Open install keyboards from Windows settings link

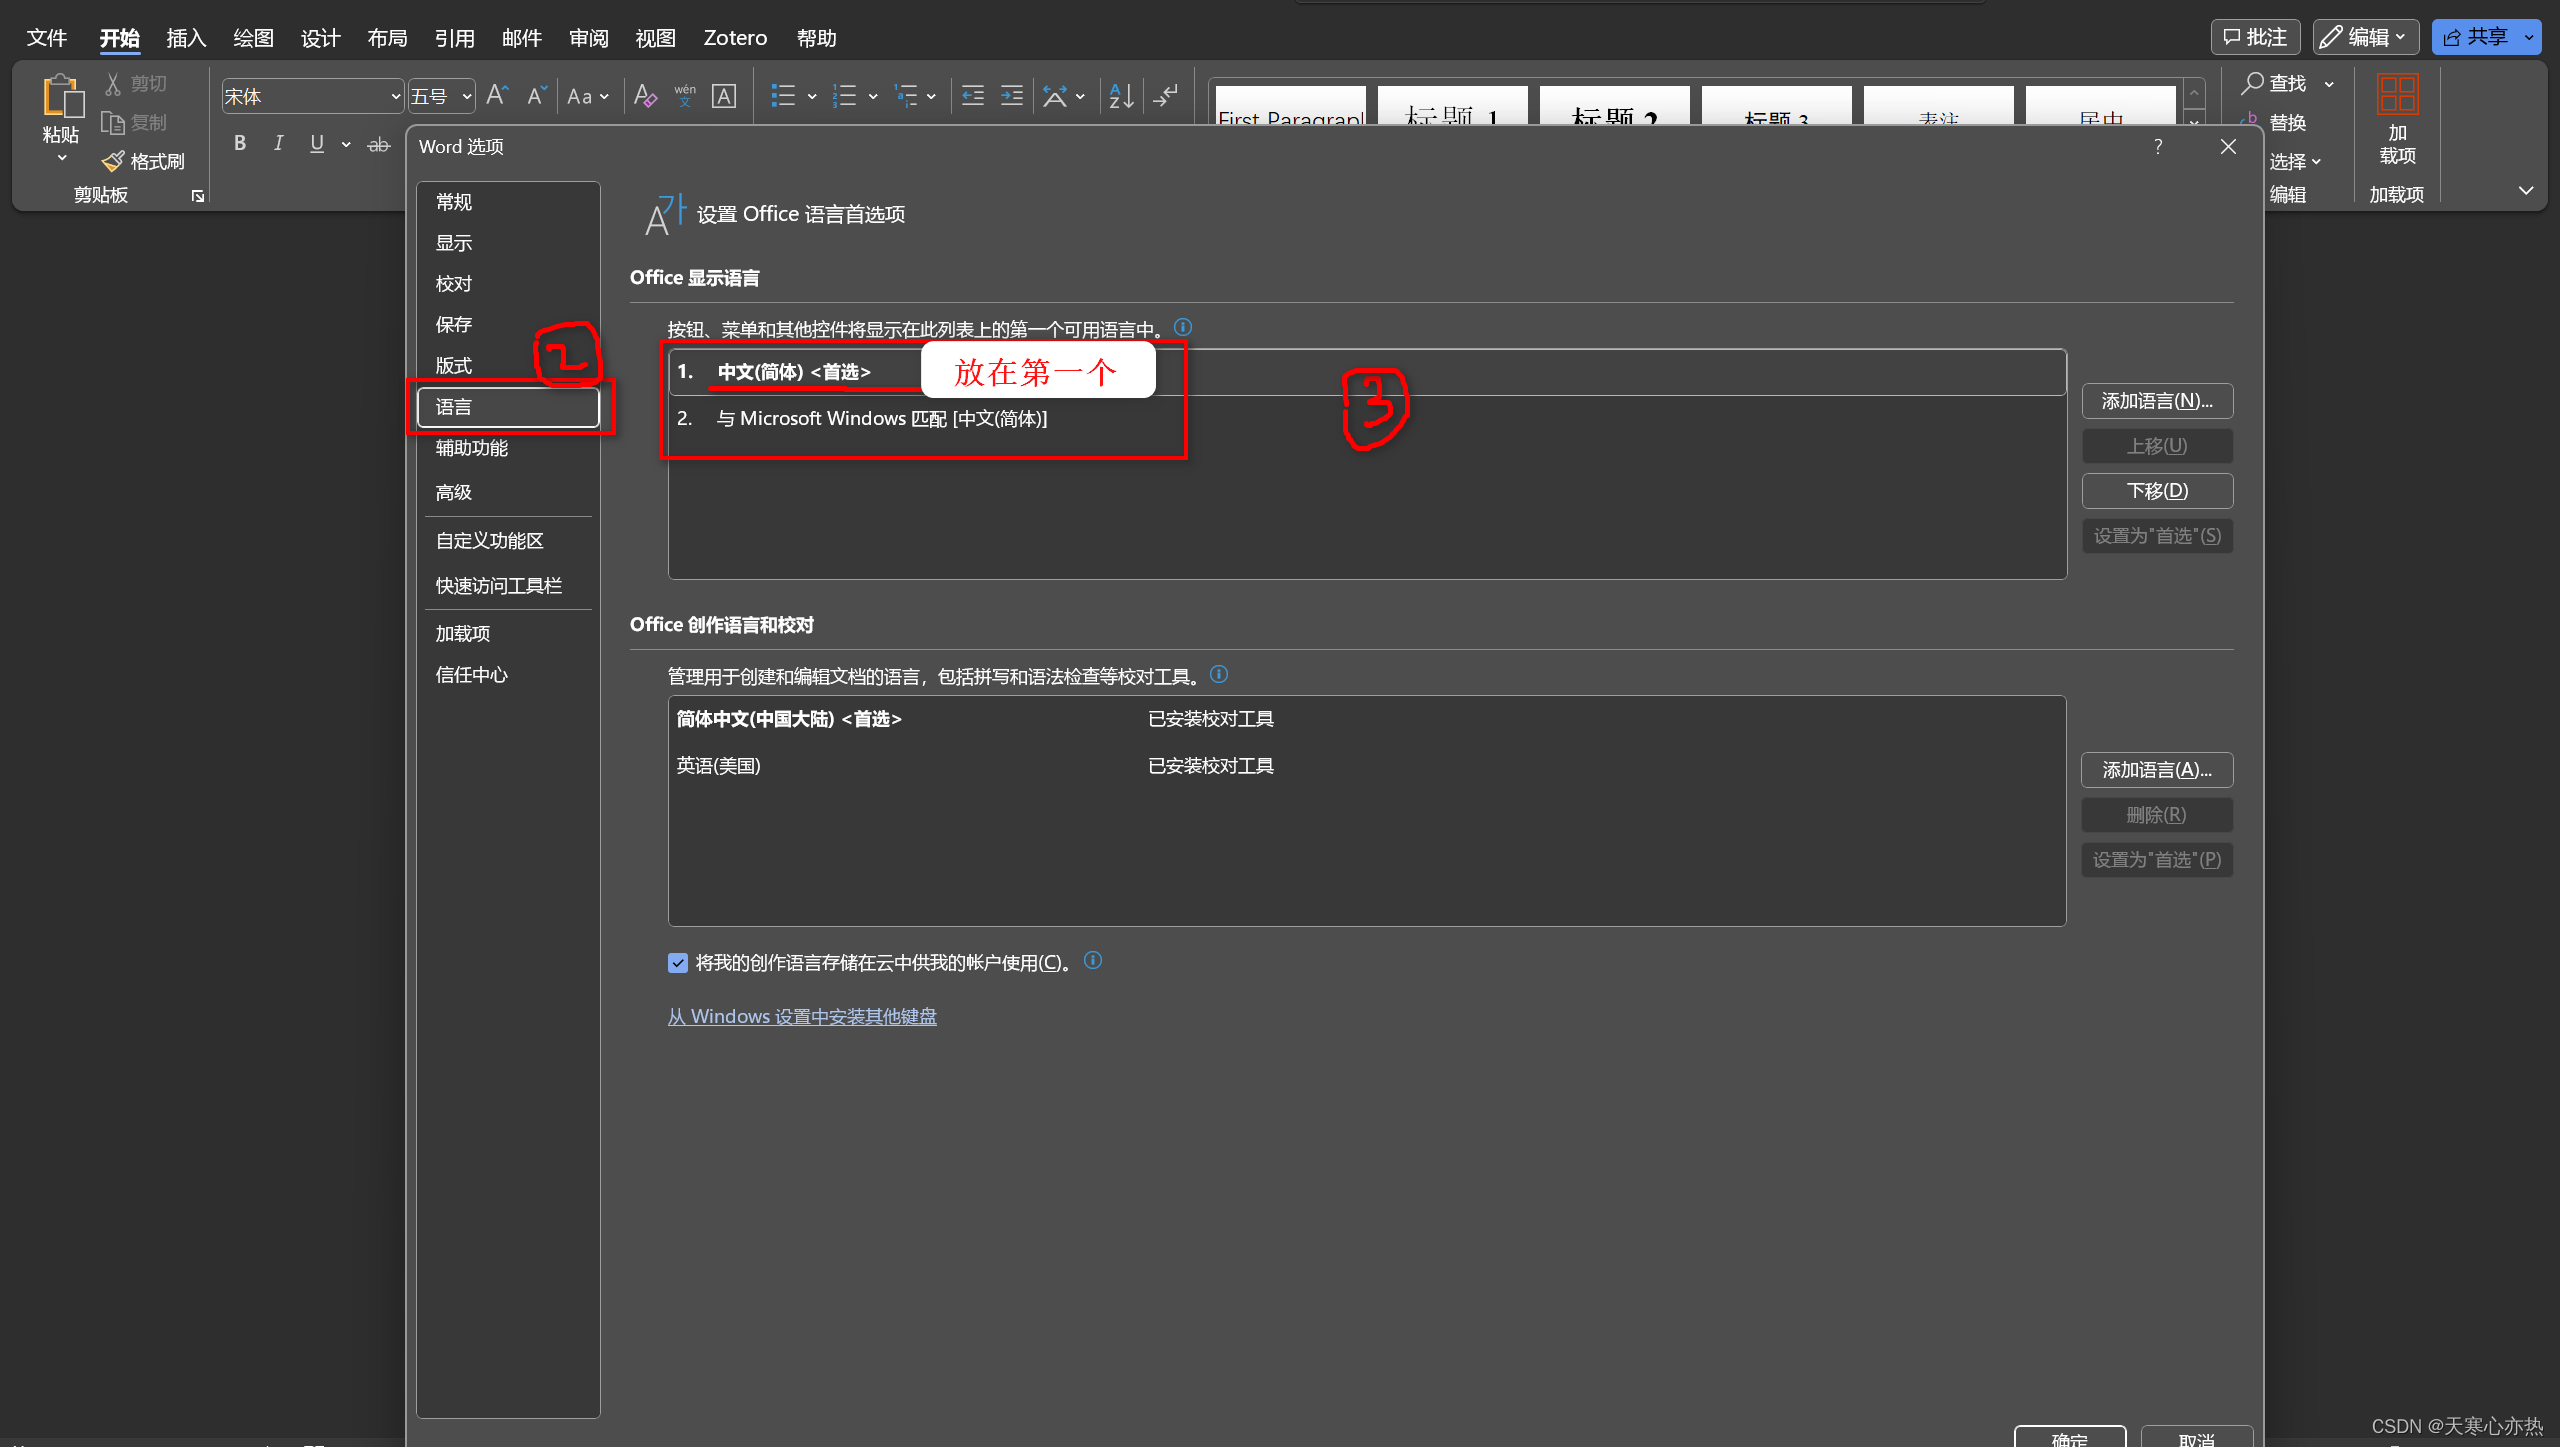(802, 1017)
